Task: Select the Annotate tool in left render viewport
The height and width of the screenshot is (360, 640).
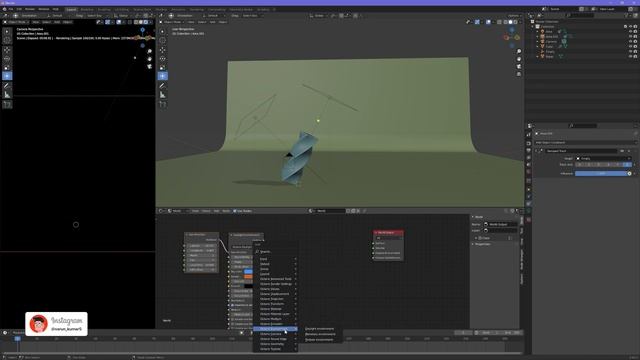Action: click(7, 86)
